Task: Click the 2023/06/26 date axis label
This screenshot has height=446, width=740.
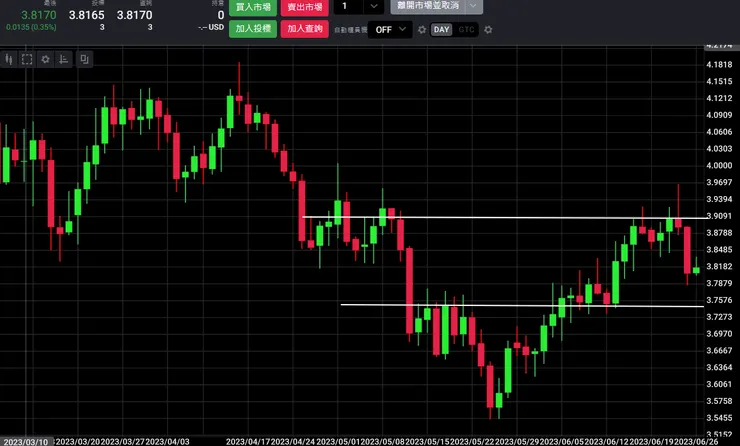Action: click(697, 442)
